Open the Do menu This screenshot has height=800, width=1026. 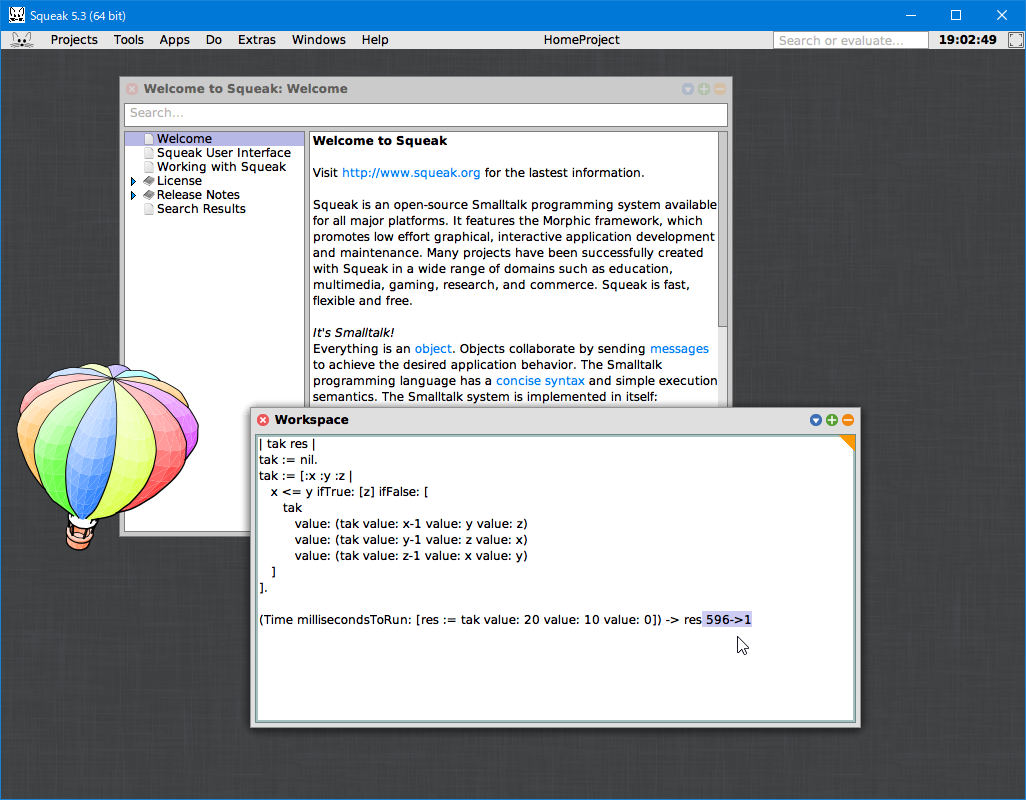coord(214,40)
